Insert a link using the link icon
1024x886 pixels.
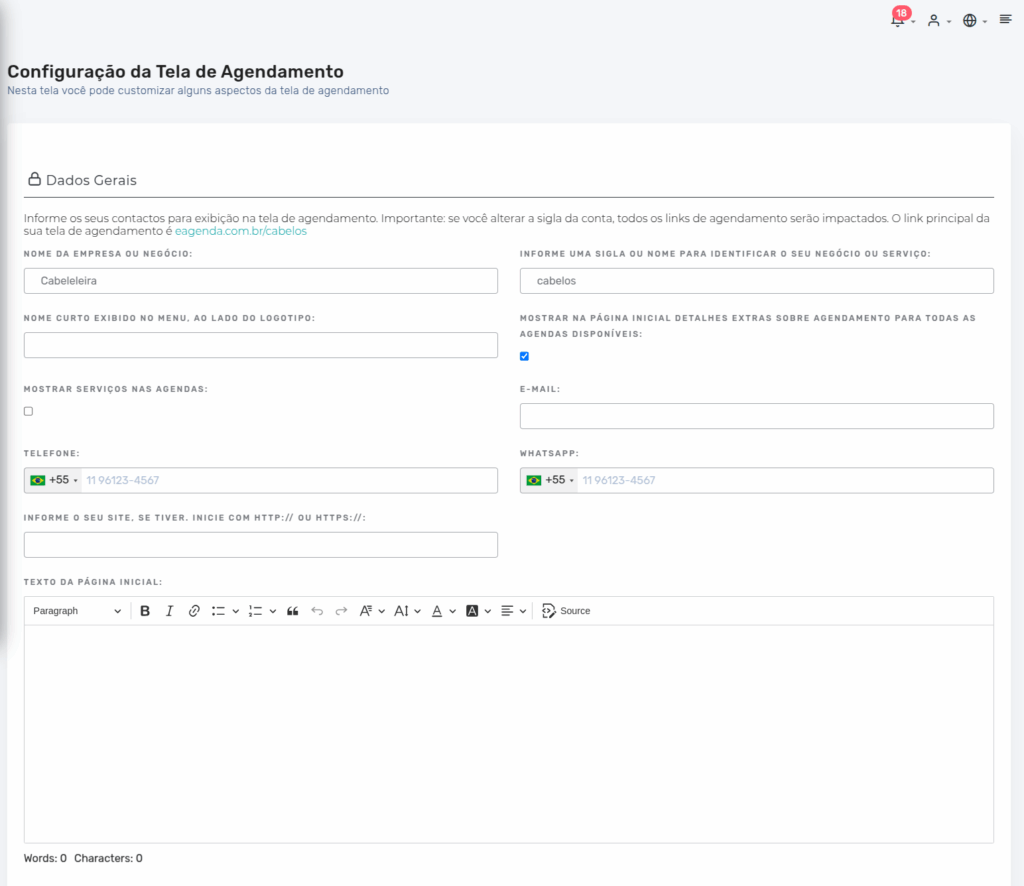click(194, 611)
